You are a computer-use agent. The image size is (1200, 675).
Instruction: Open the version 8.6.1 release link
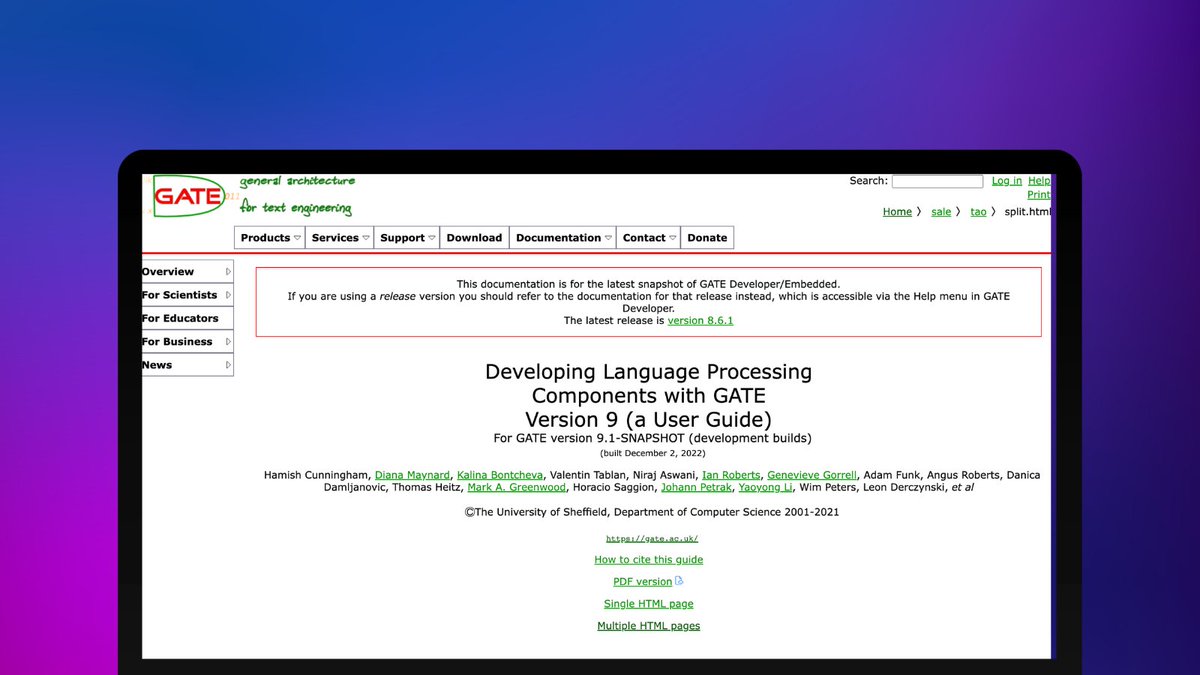click(x=700, y=321)
